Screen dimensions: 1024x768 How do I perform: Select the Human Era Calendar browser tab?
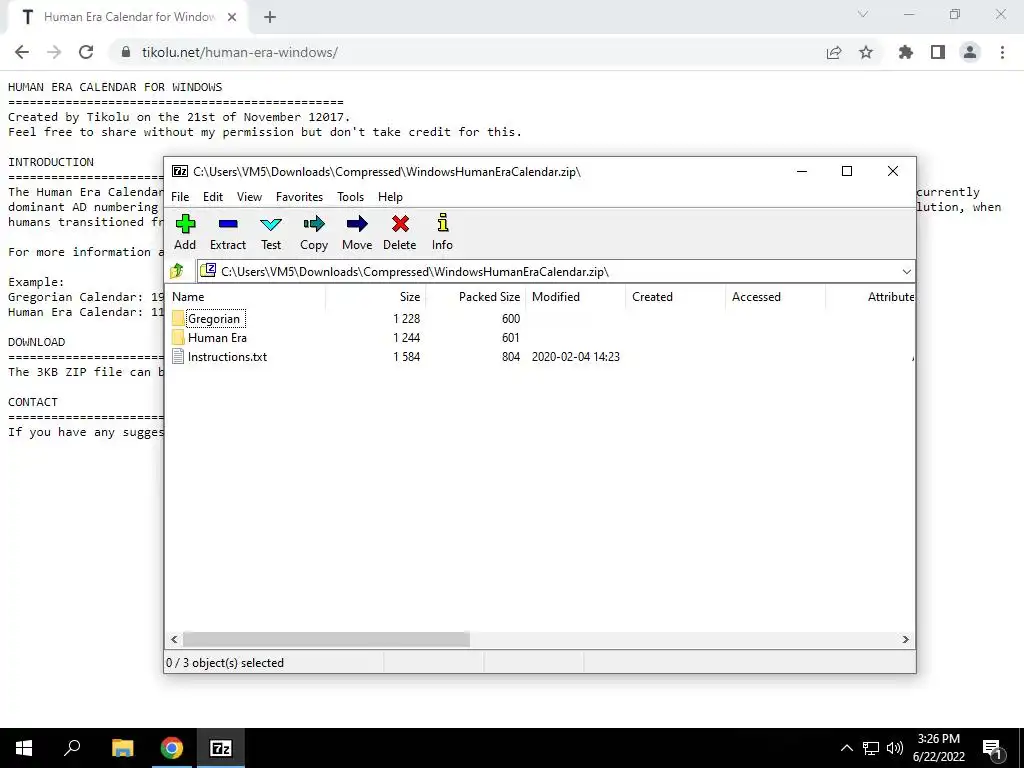[128, 17]
